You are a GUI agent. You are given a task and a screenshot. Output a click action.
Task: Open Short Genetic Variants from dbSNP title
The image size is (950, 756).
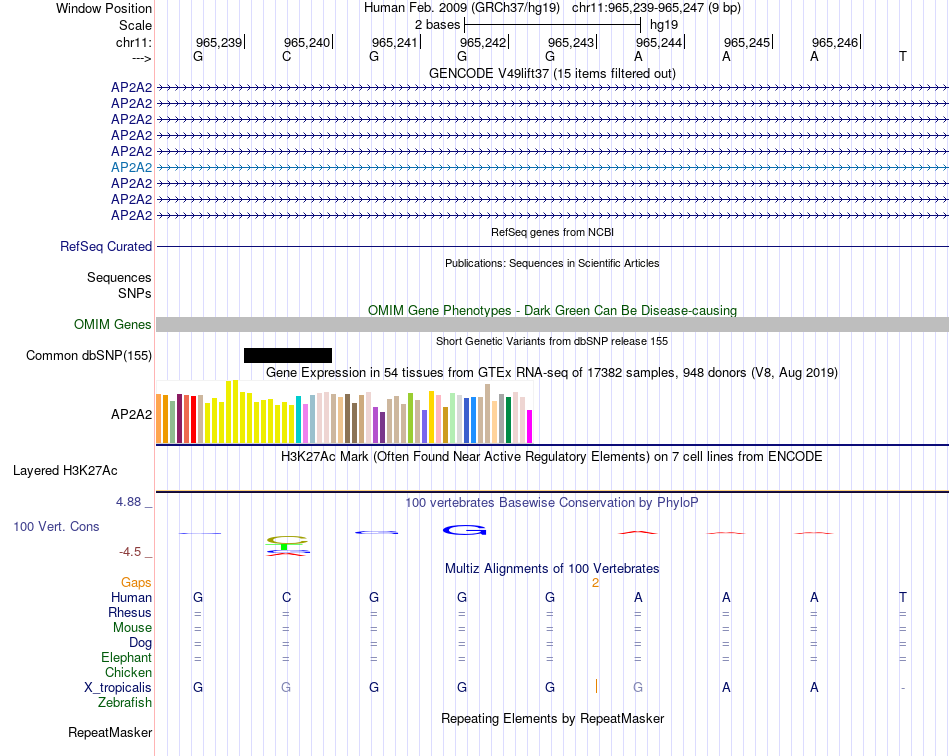click(552, 341)
